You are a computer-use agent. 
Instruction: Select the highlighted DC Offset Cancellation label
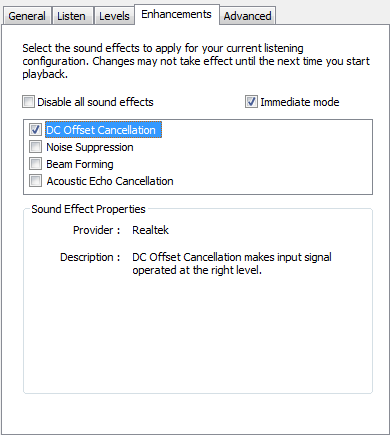[103, 130]
